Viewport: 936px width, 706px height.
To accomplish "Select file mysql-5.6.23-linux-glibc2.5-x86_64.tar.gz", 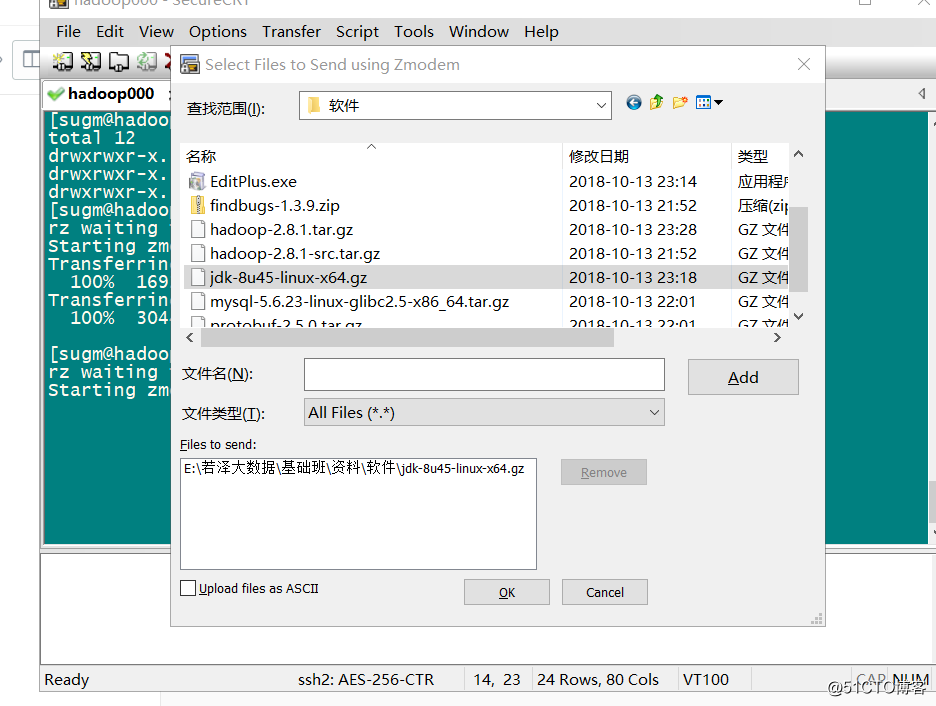I will 359,301.
